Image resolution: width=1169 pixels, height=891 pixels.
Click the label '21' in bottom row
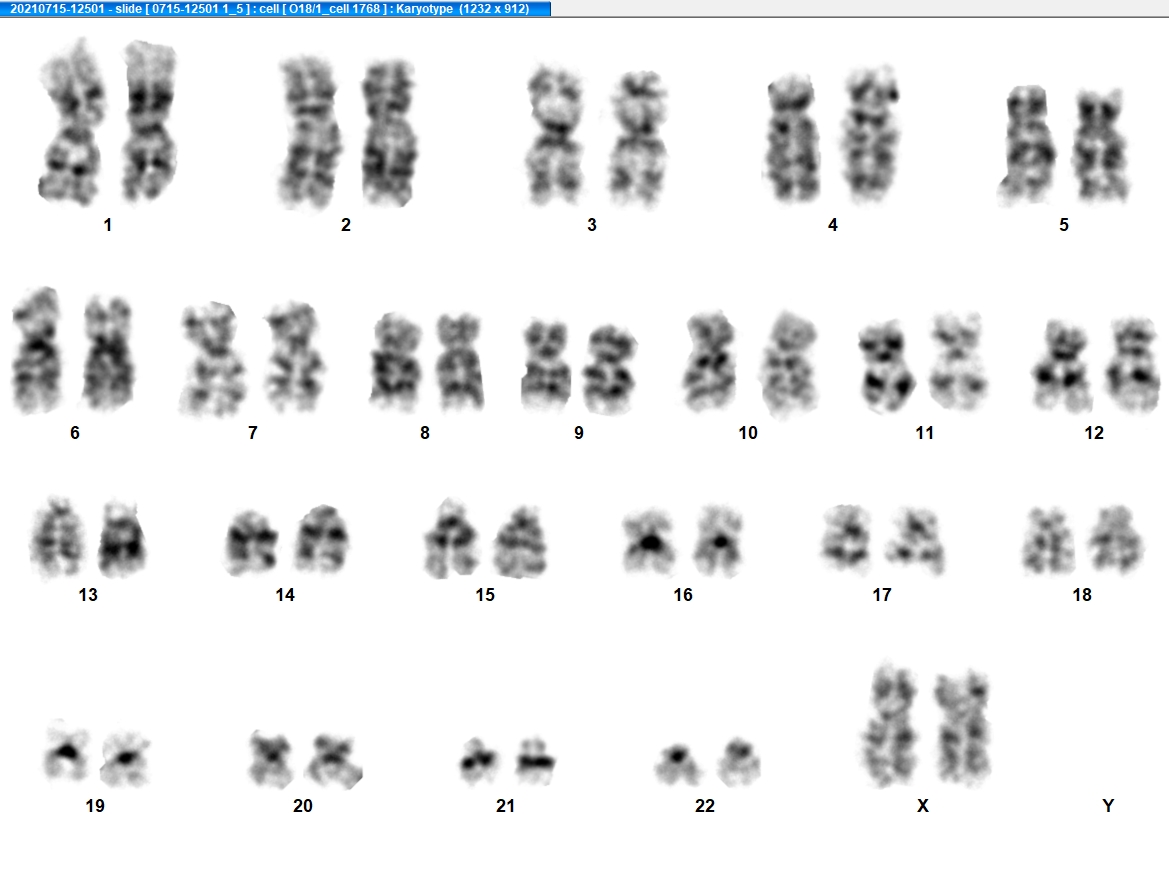pos(505,805)
